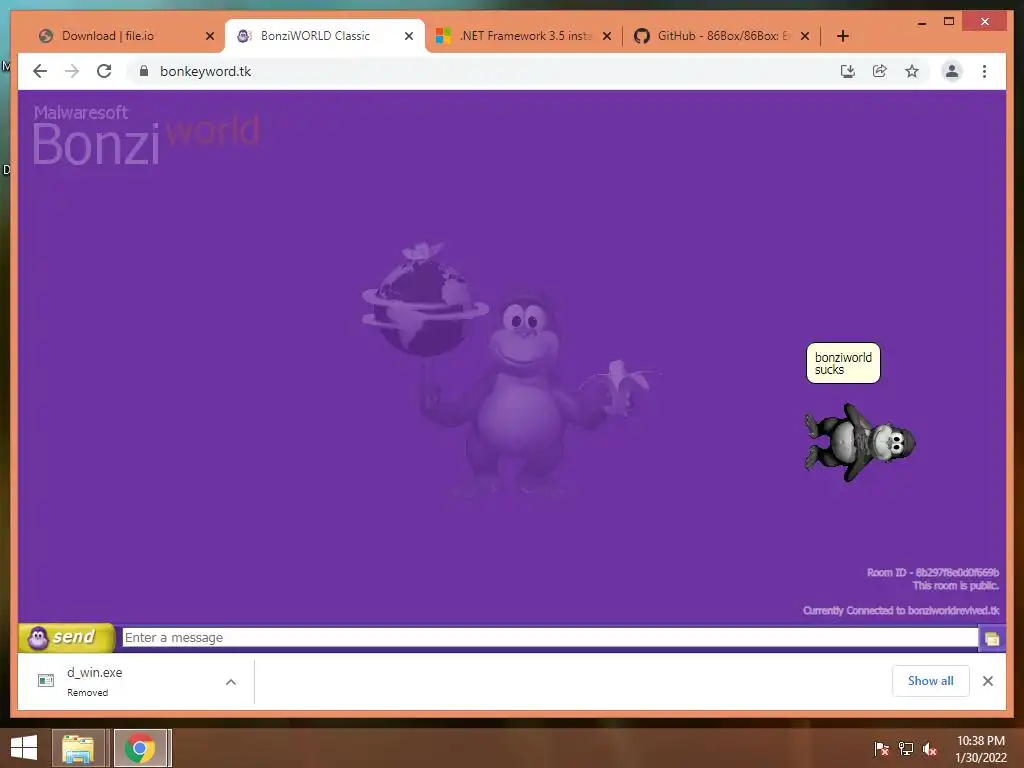Open the clock showing 10:38 PM

coord(981,749)
